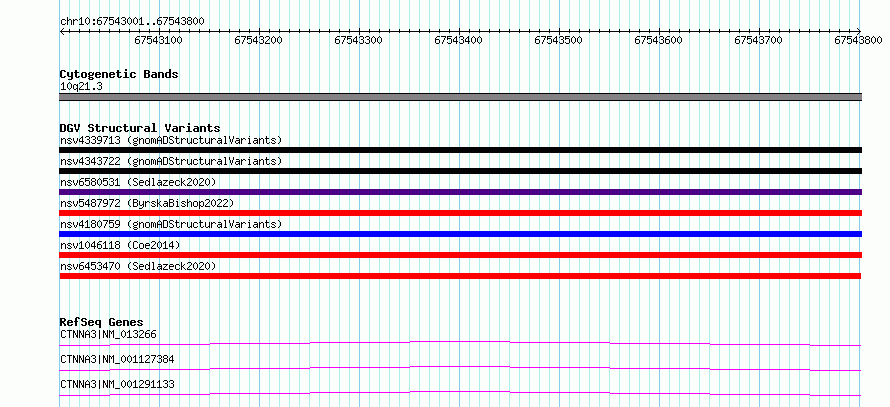Click the red bar of nsv1046118
The height and width of the screenshot is (407, 890).
(460, 255)
